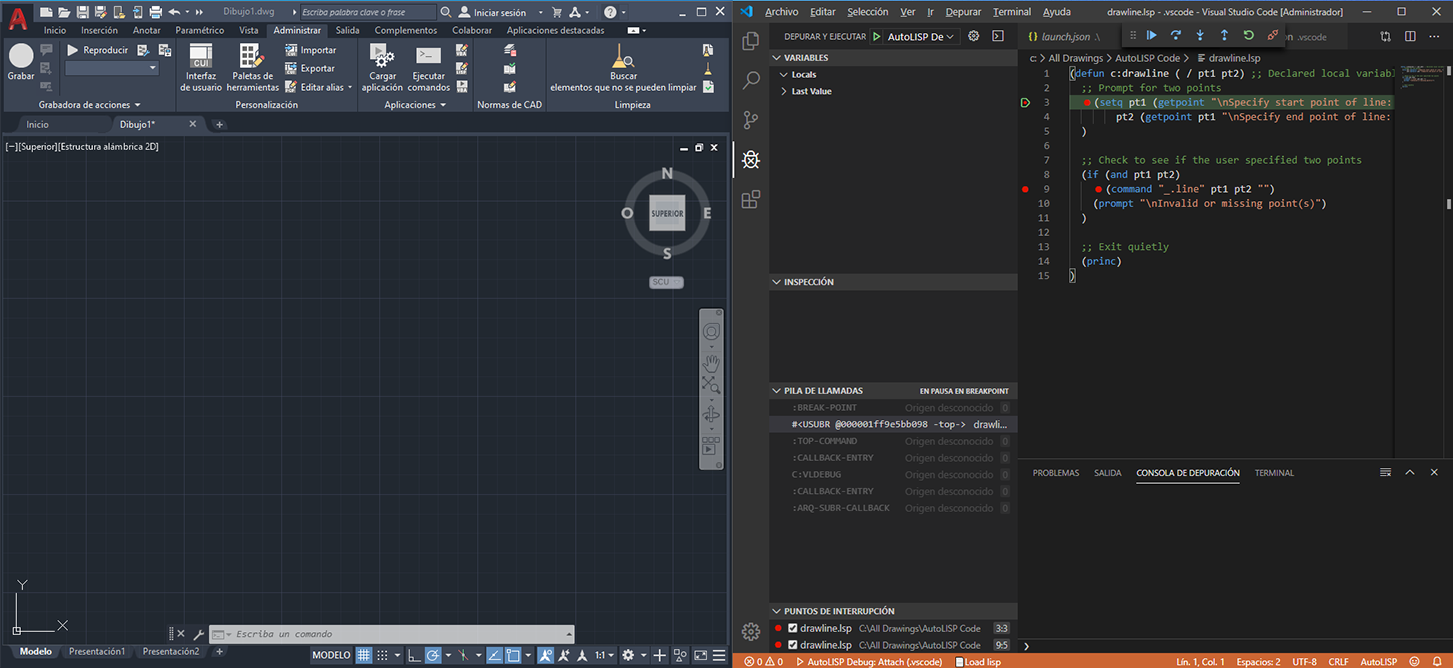Uncheck drawline.lsp breakpoint 9:5 checkbox
1453x668 pixels.
point(793,645)
